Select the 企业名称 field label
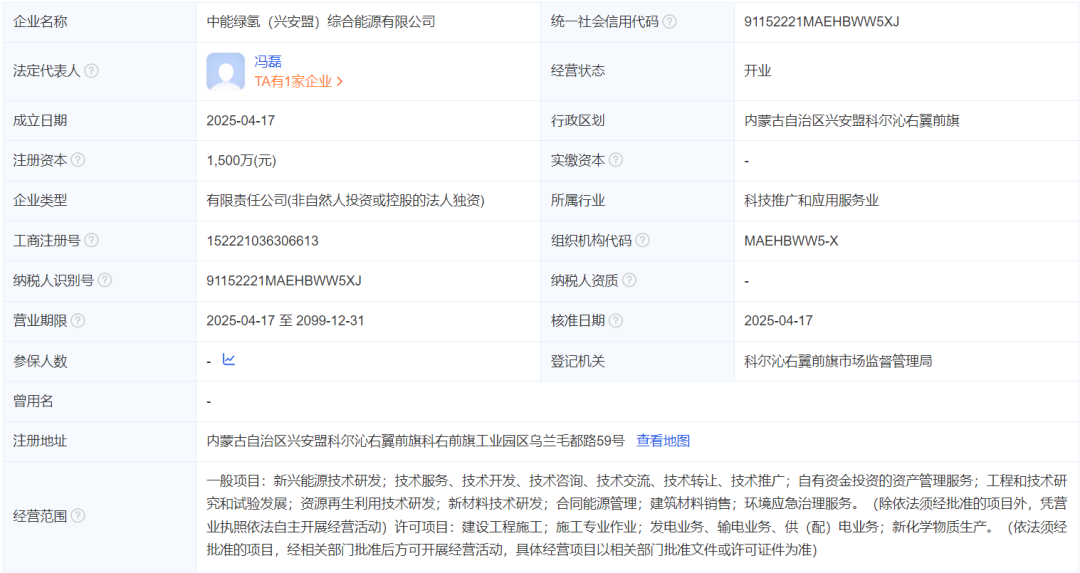 [40, 22]
